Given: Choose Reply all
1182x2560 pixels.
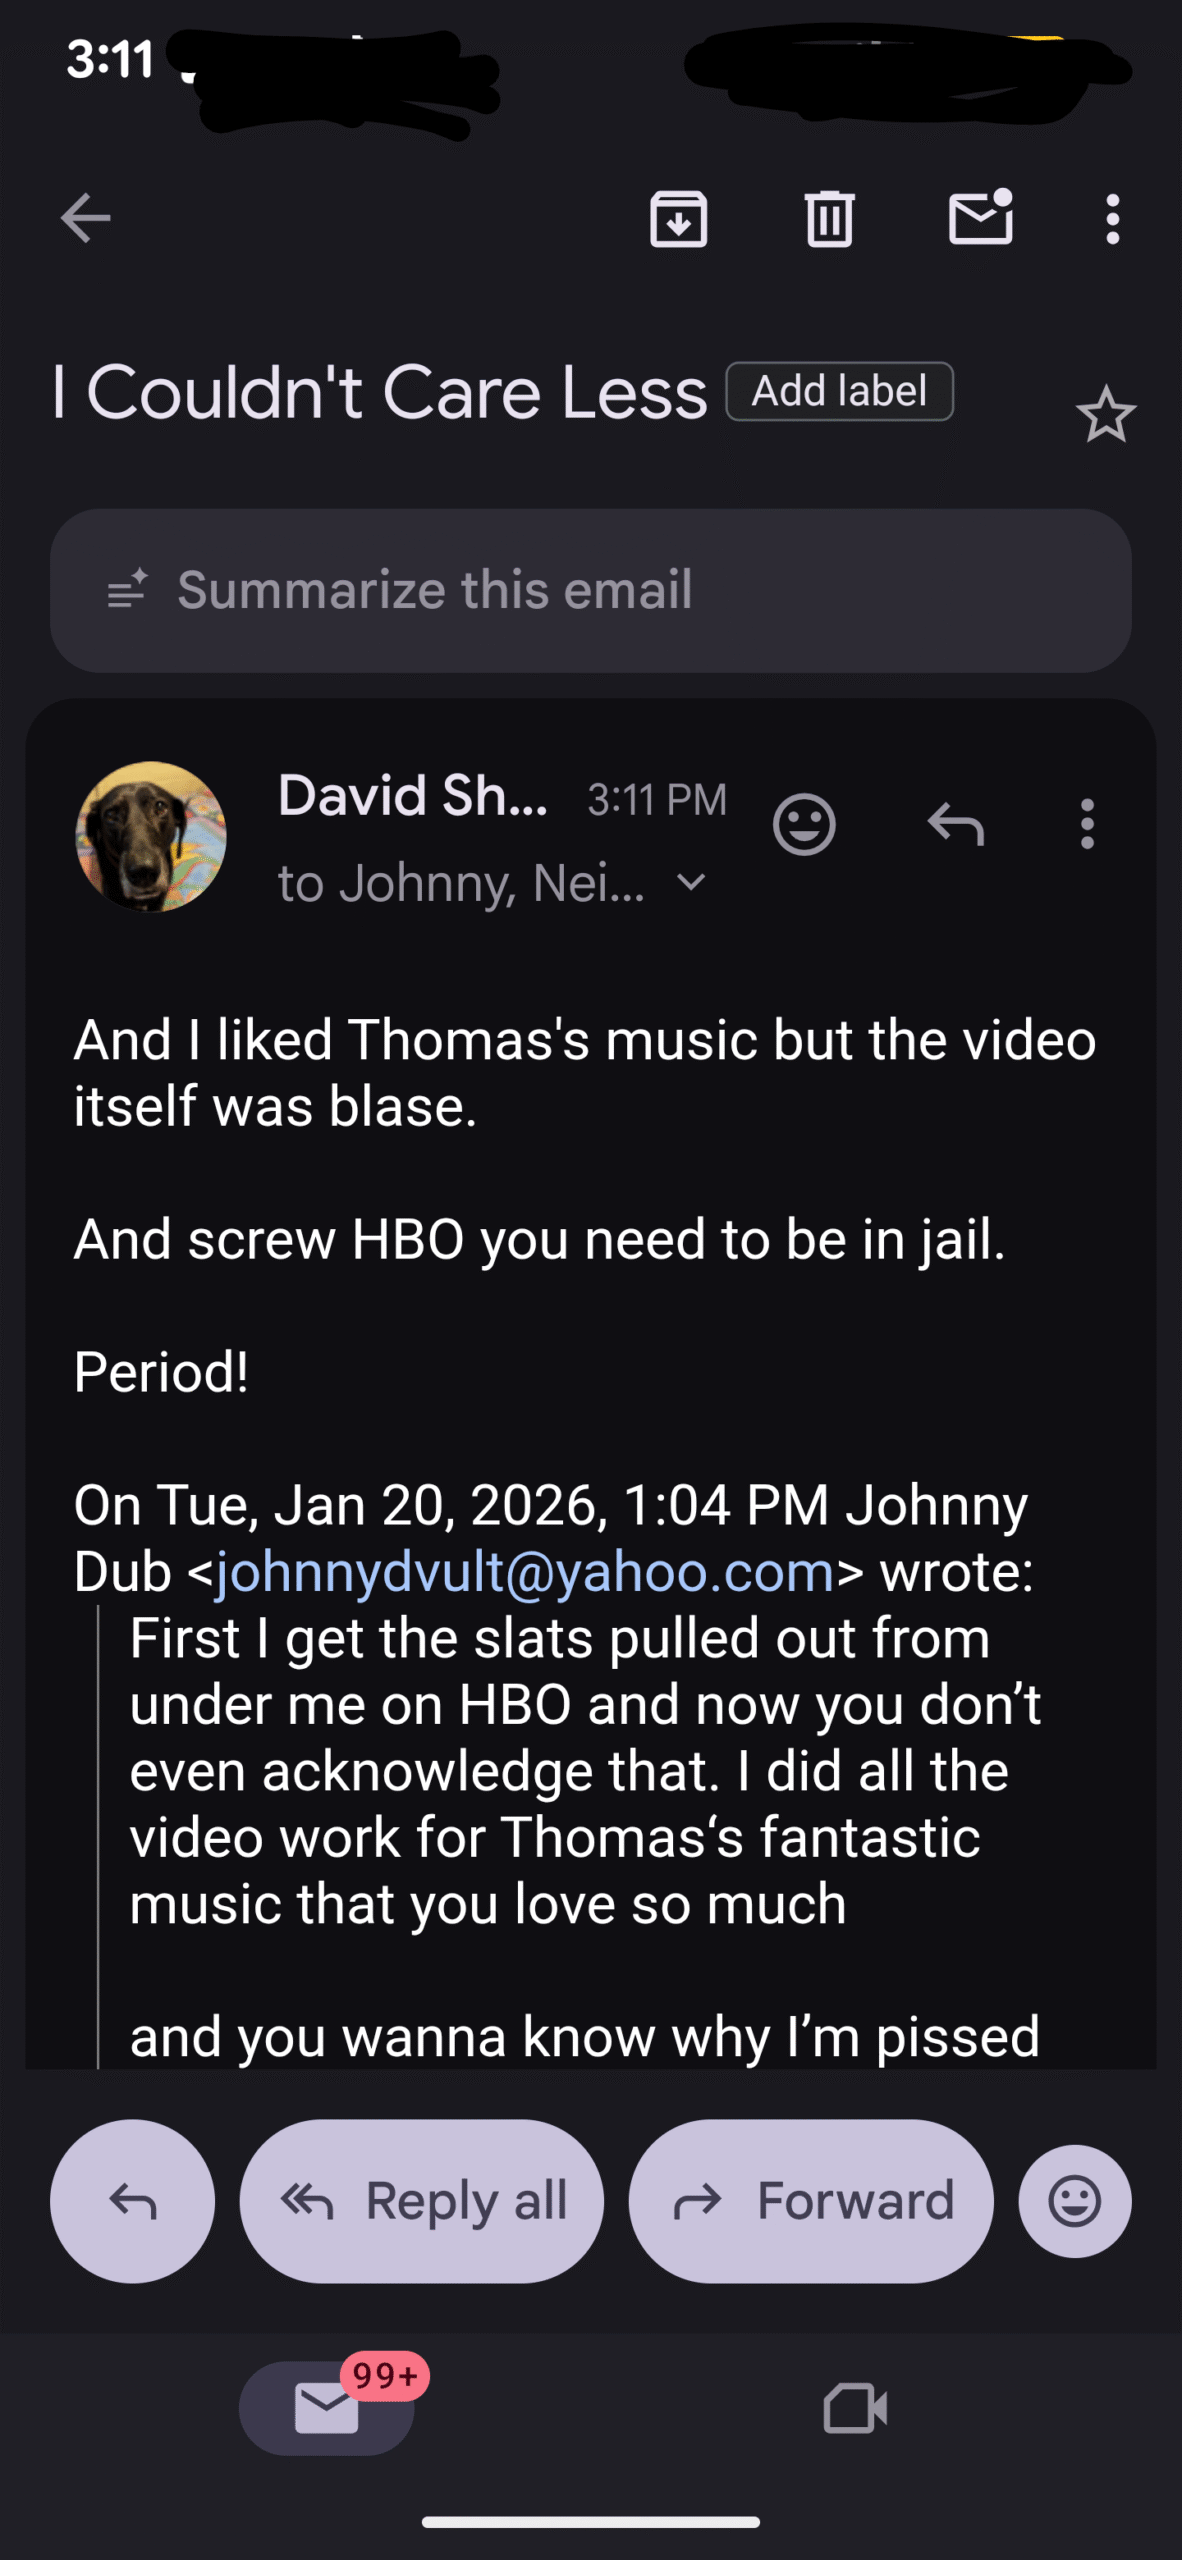Looking at the screenshot, I should [x=422, y=2201].
